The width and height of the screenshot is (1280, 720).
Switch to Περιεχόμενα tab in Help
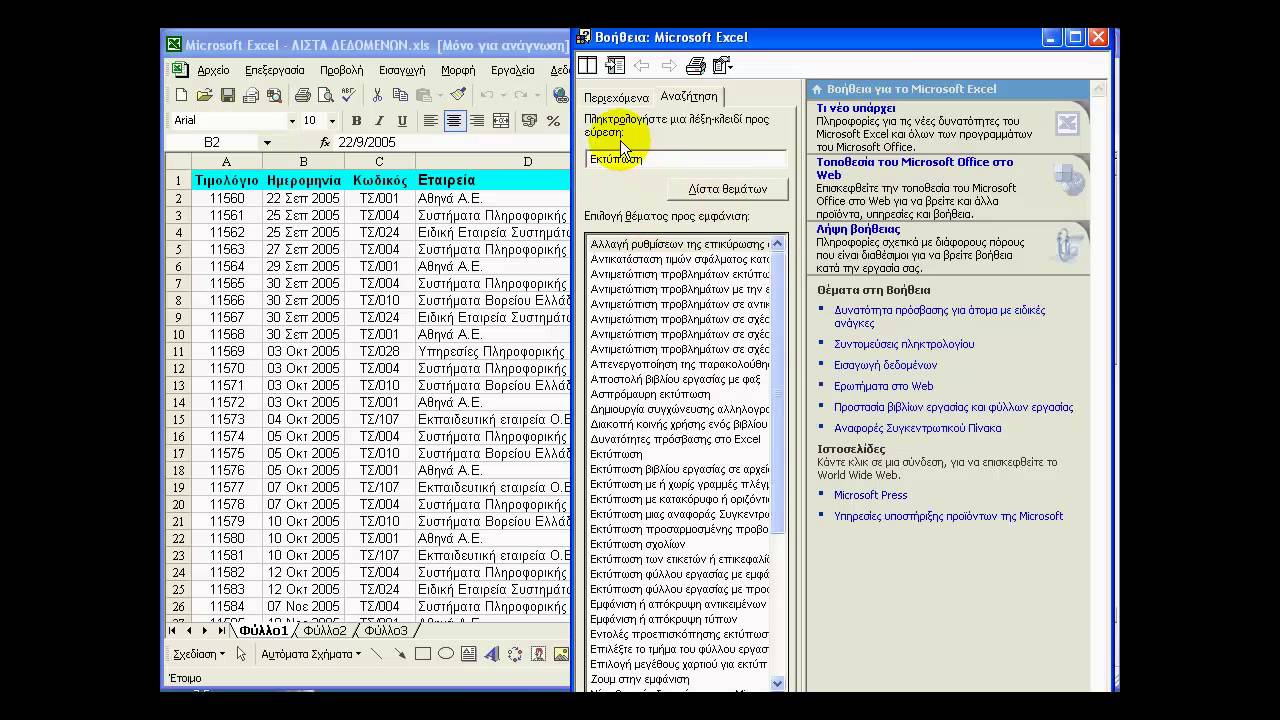[617, 98]
